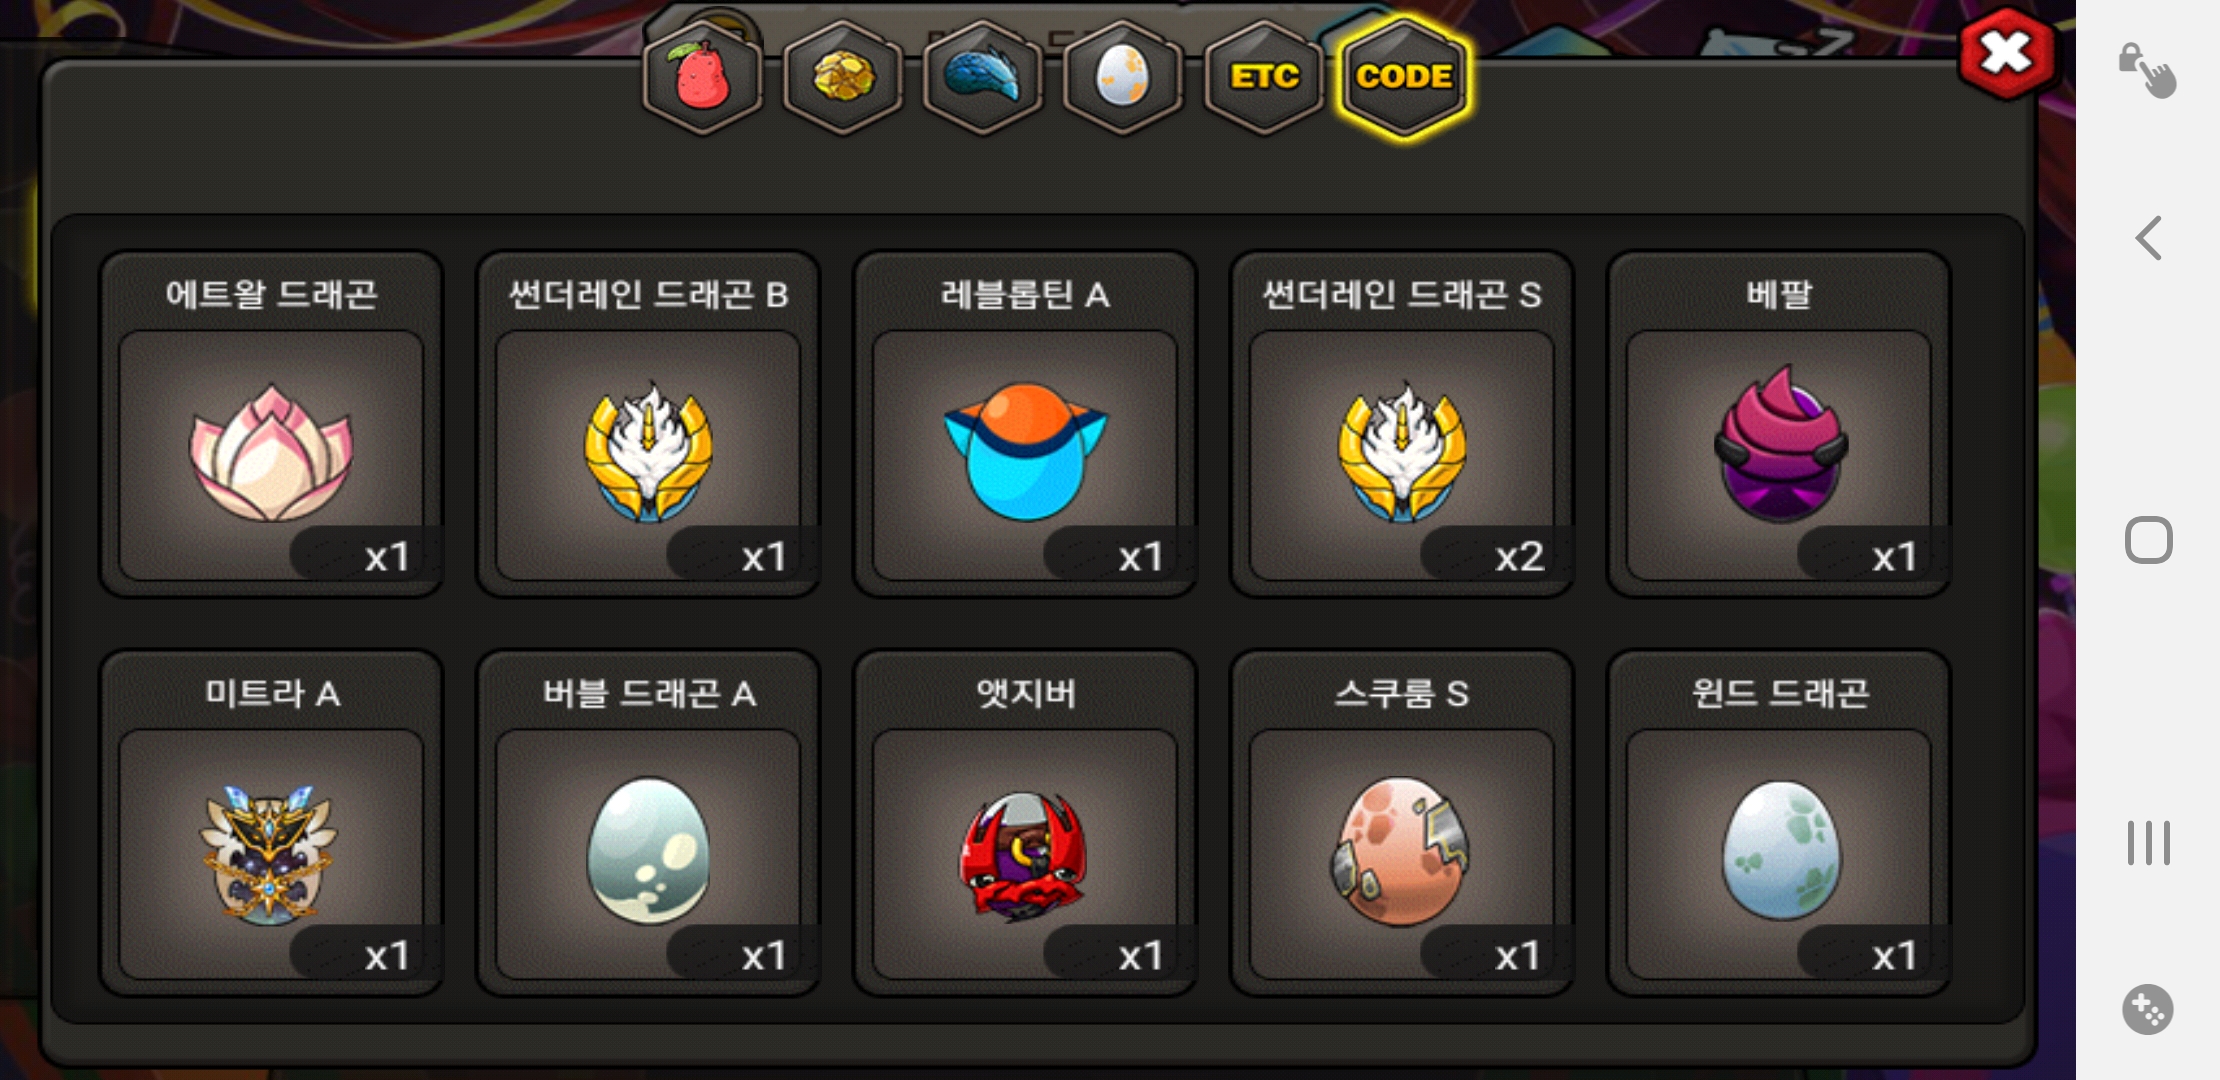Choose the 레블롭틴 A blue egg
2220x1080 pixels.
(1025, 424)
